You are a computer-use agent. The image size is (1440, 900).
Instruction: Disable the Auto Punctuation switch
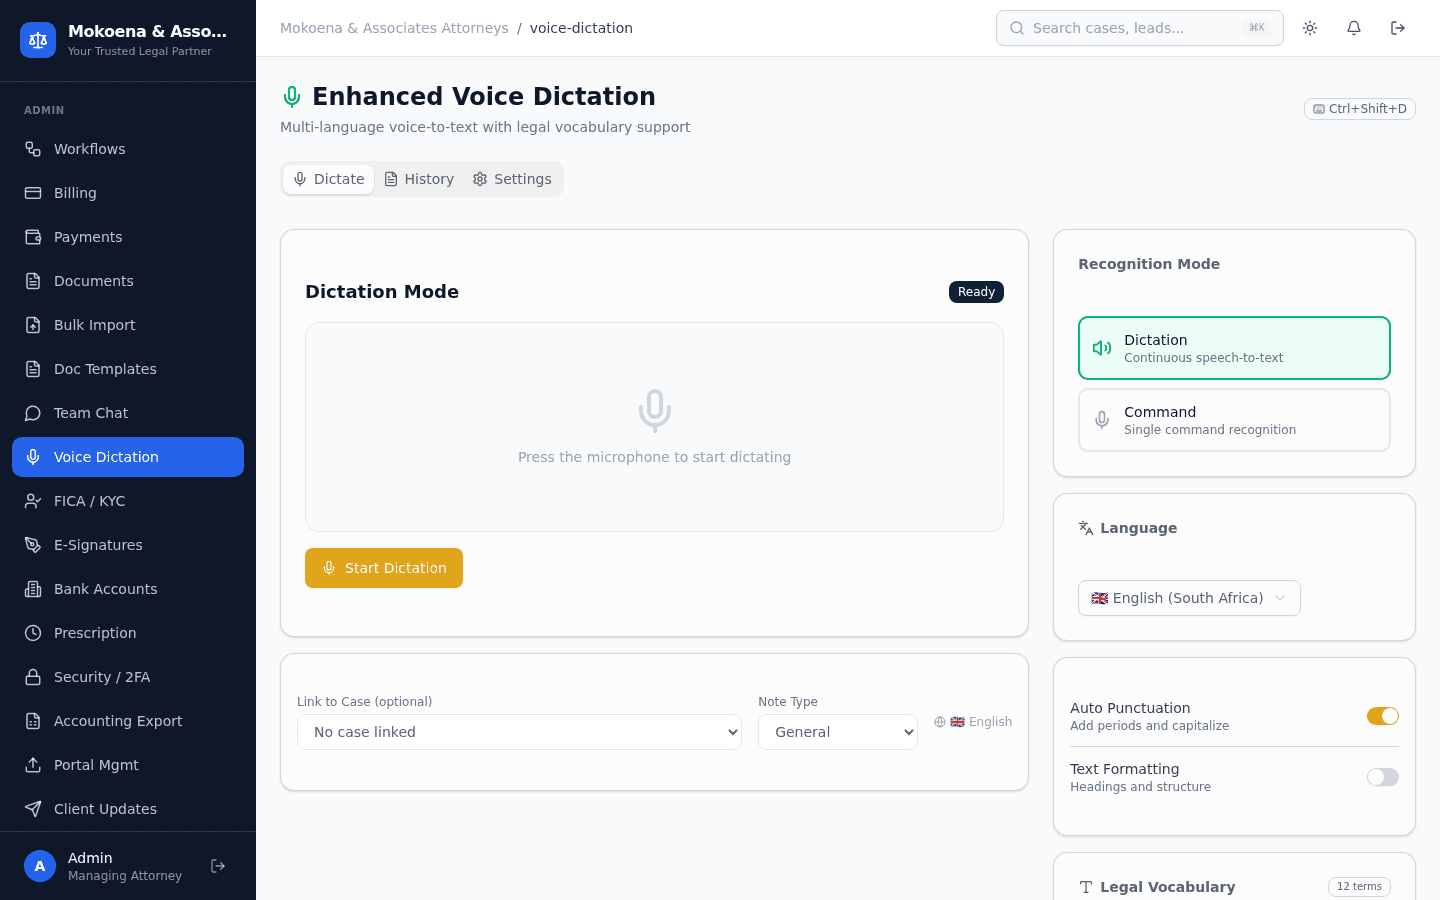(x=1383, y=716)
